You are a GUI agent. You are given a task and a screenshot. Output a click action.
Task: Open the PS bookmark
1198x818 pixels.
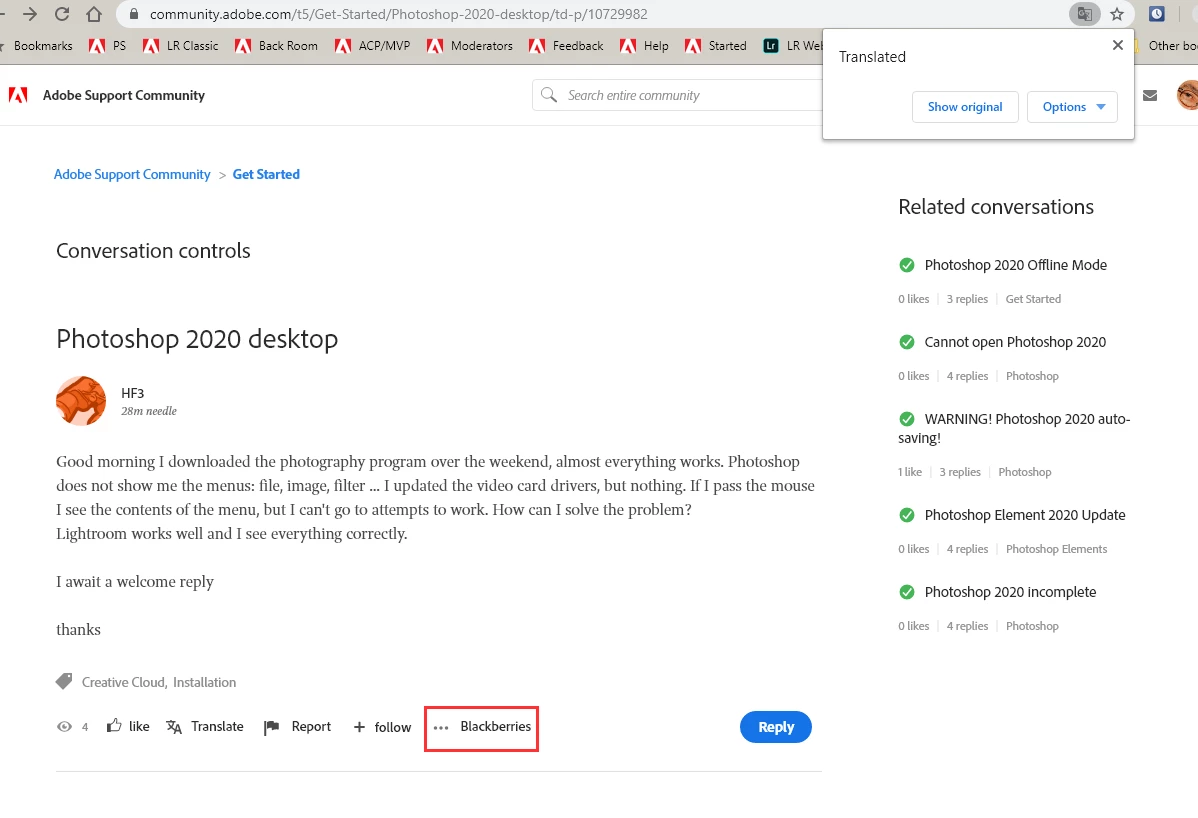108,46
